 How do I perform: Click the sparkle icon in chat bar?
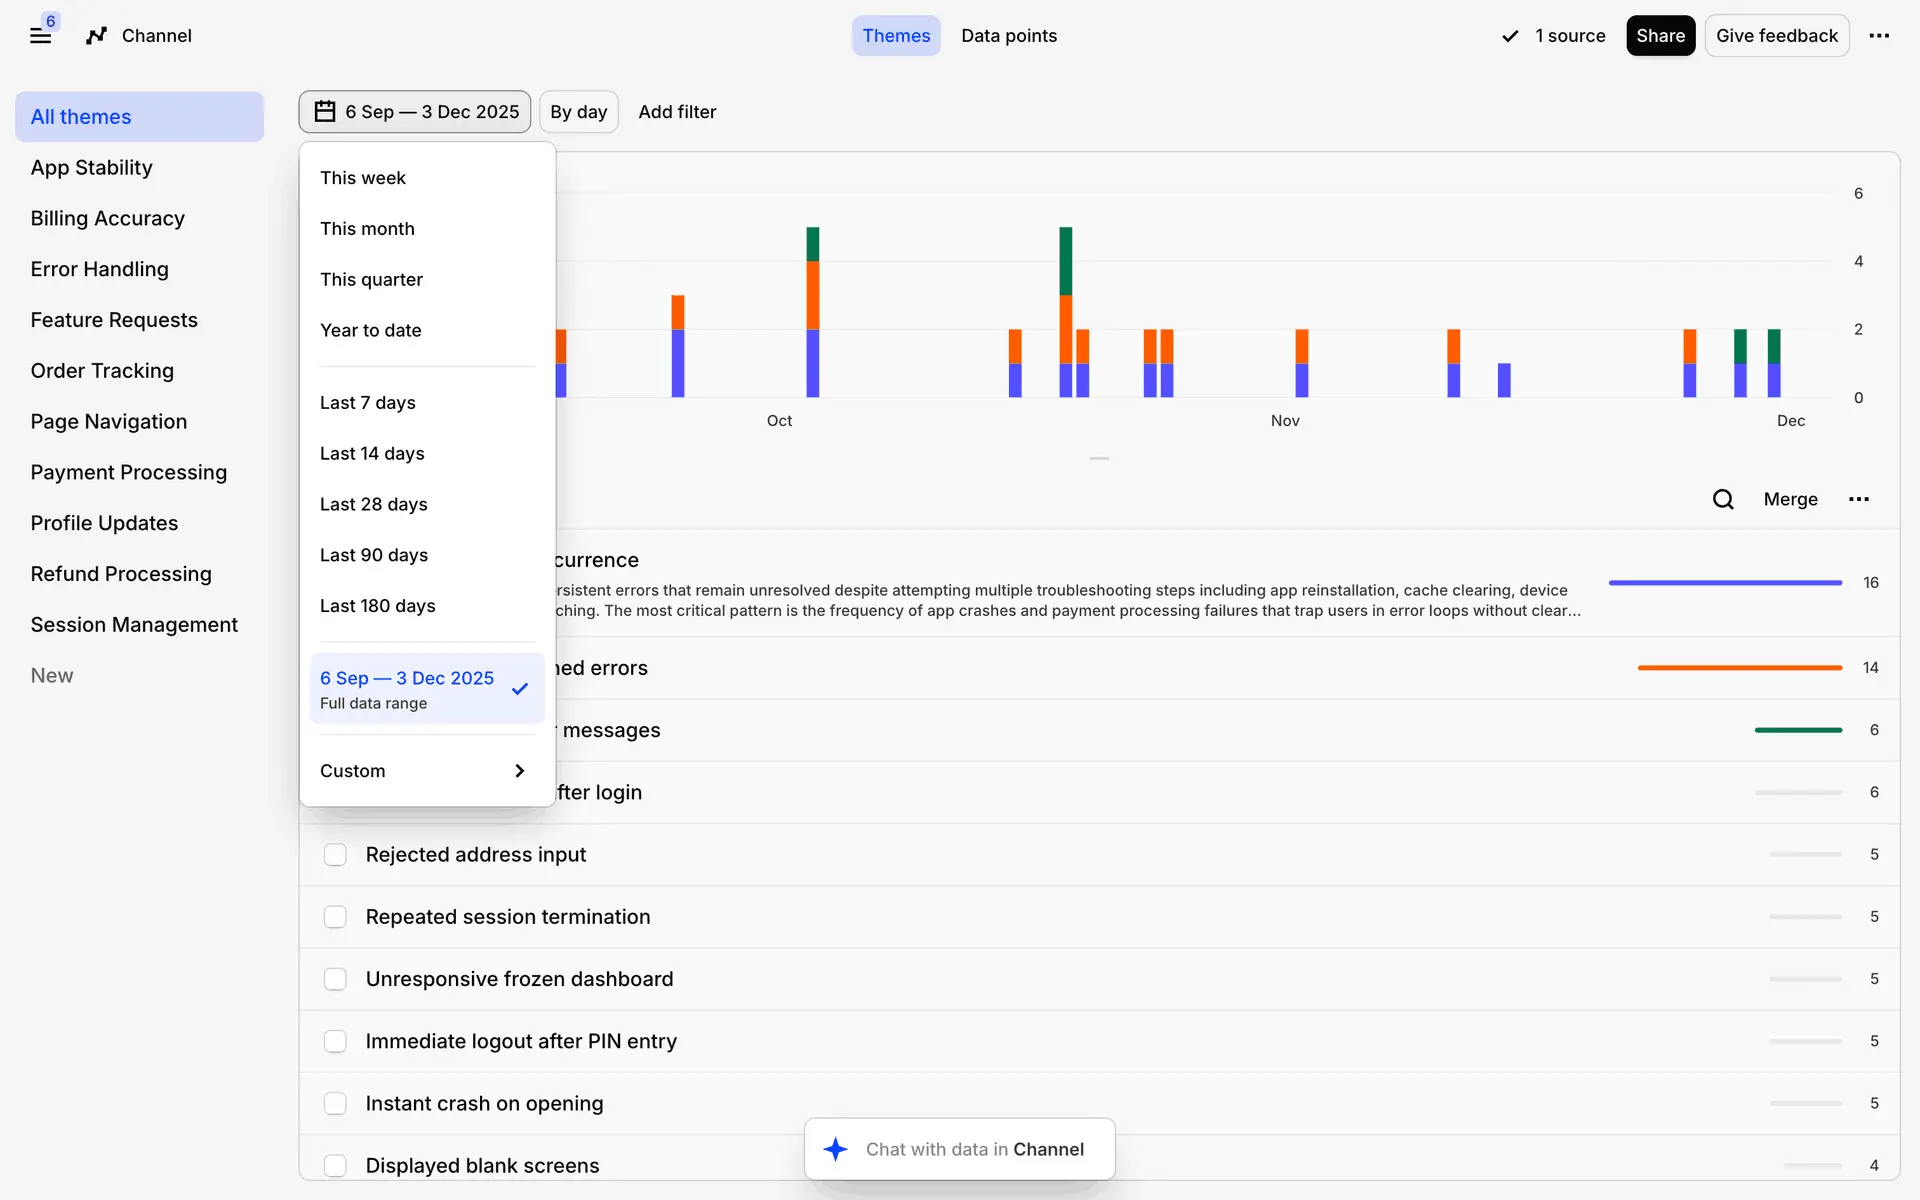coord(835,1149)
